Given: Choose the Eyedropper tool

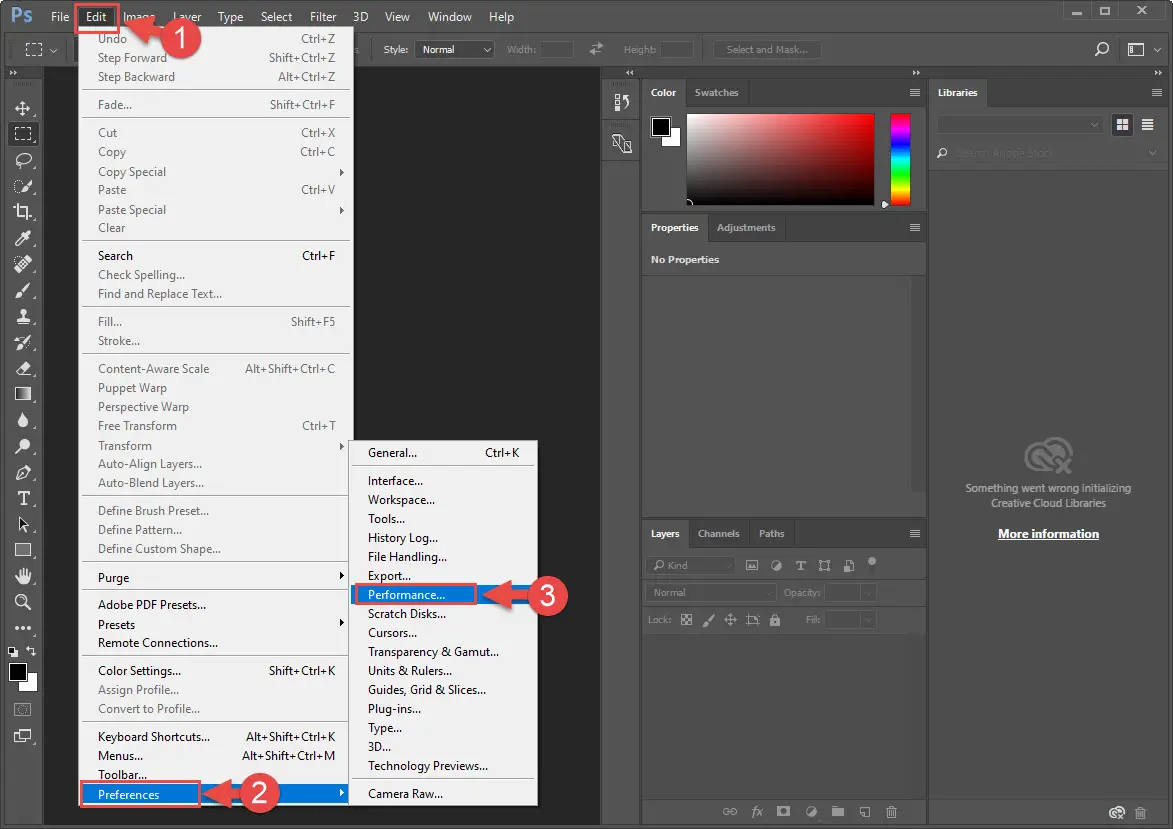Looking at the screenshot, I should click(22, 238).
